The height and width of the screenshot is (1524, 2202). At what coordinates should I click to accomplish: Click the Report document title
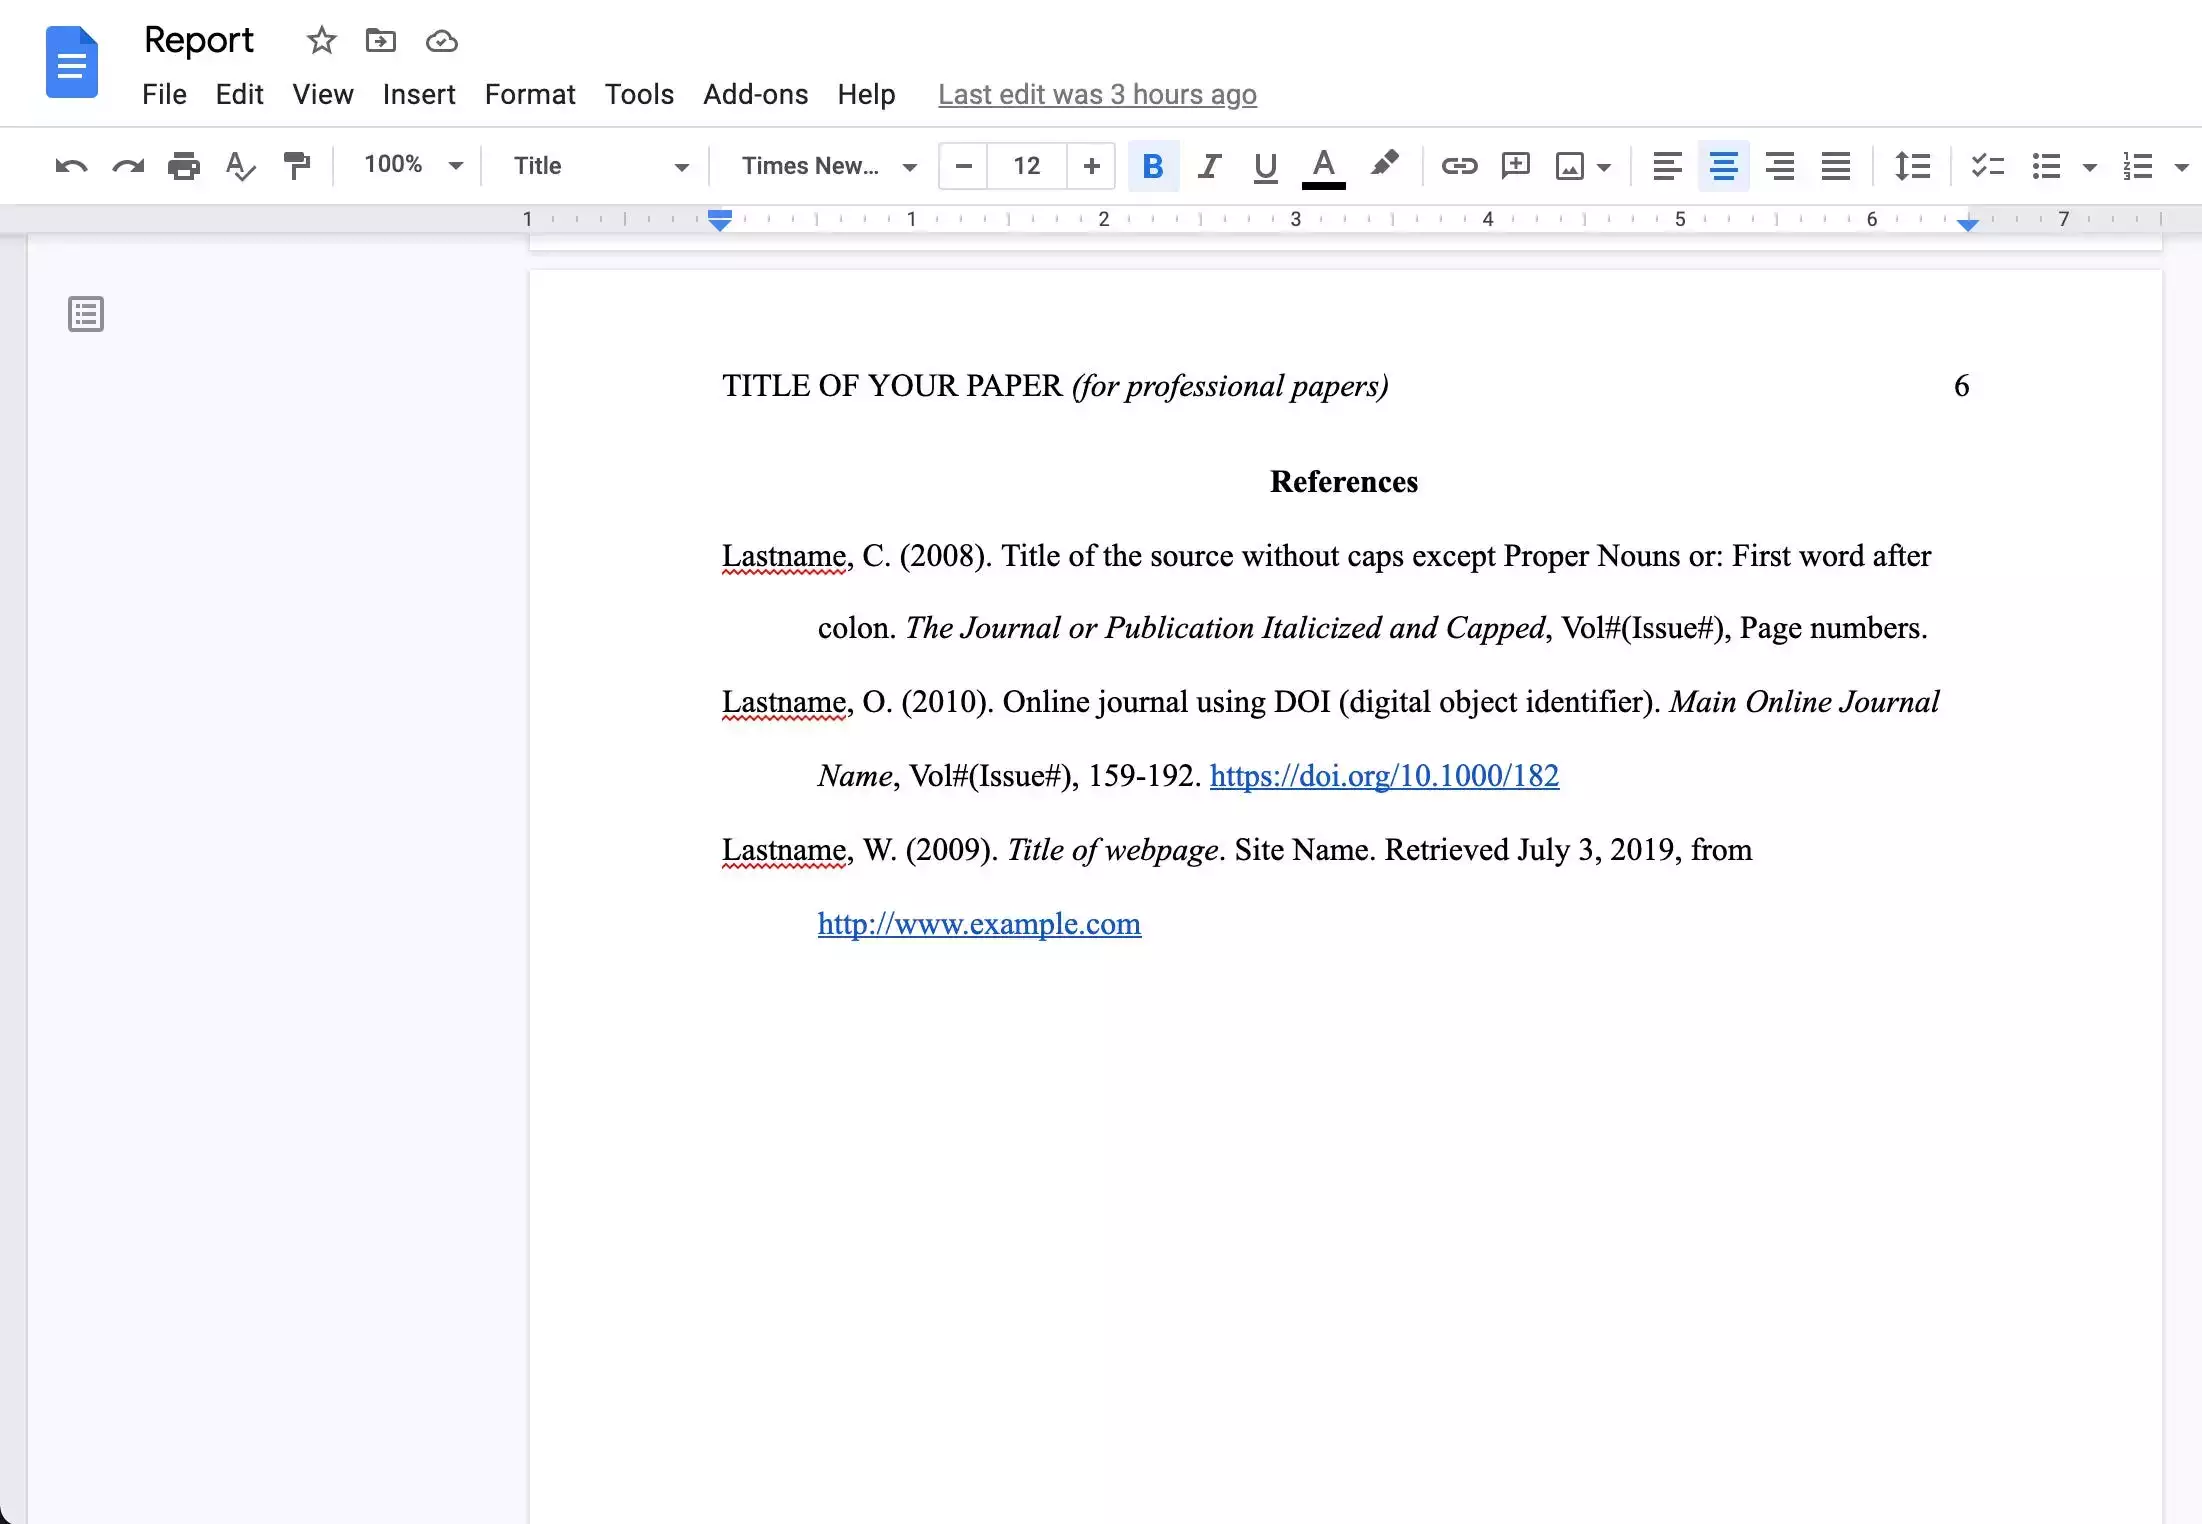pyautogui.click(x=199, y=41)
